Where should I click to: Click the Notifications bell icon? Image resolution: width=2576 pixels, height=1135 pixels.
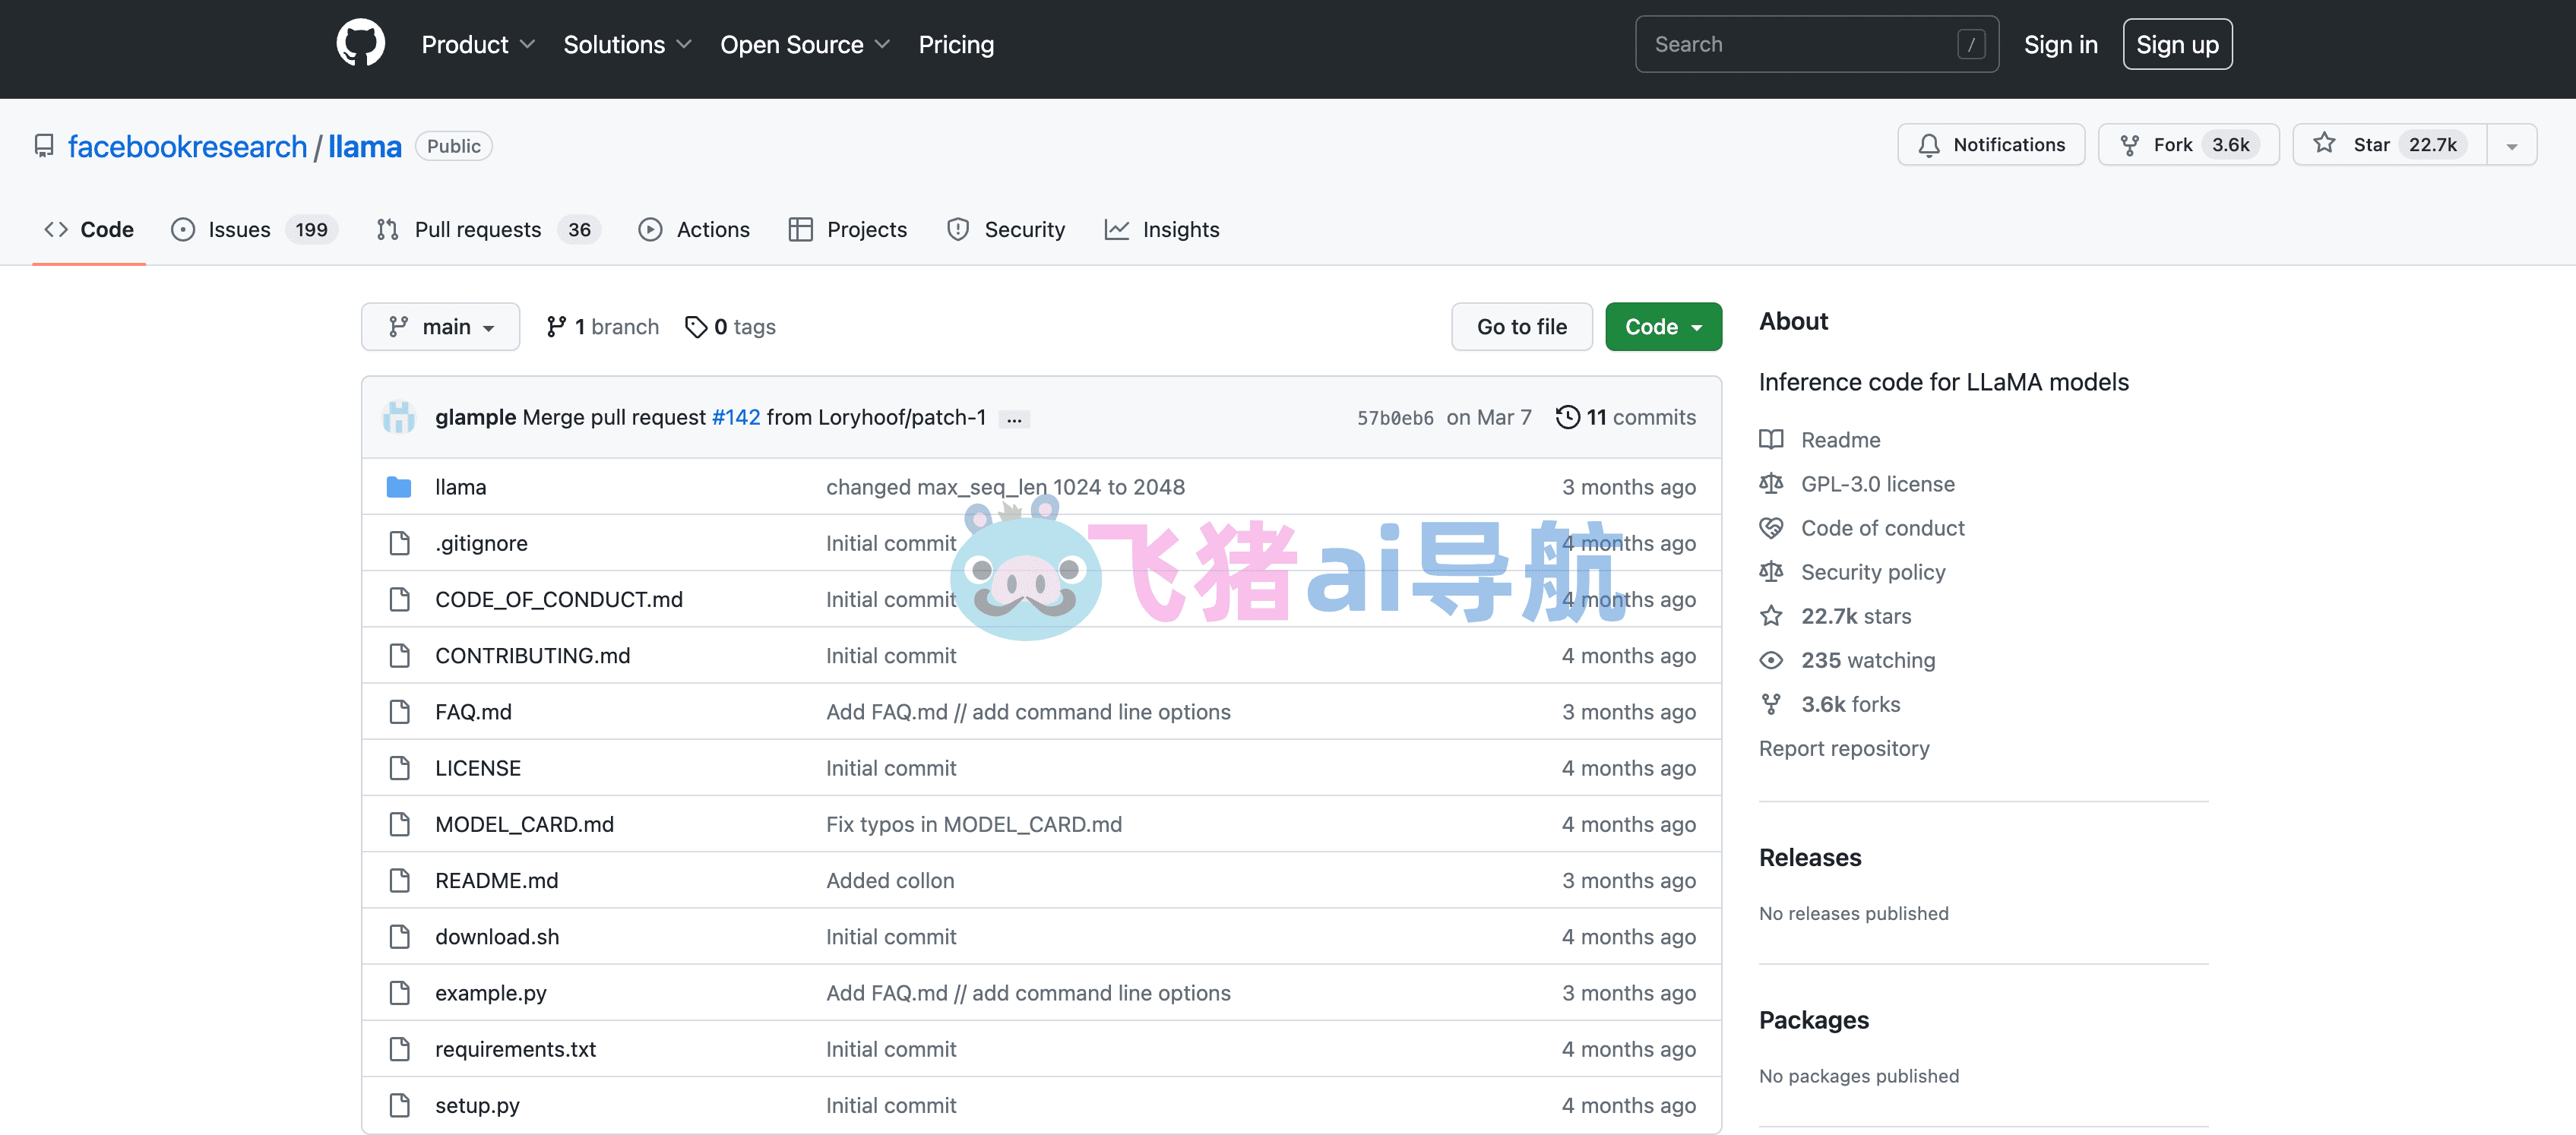pos(1929,146)
